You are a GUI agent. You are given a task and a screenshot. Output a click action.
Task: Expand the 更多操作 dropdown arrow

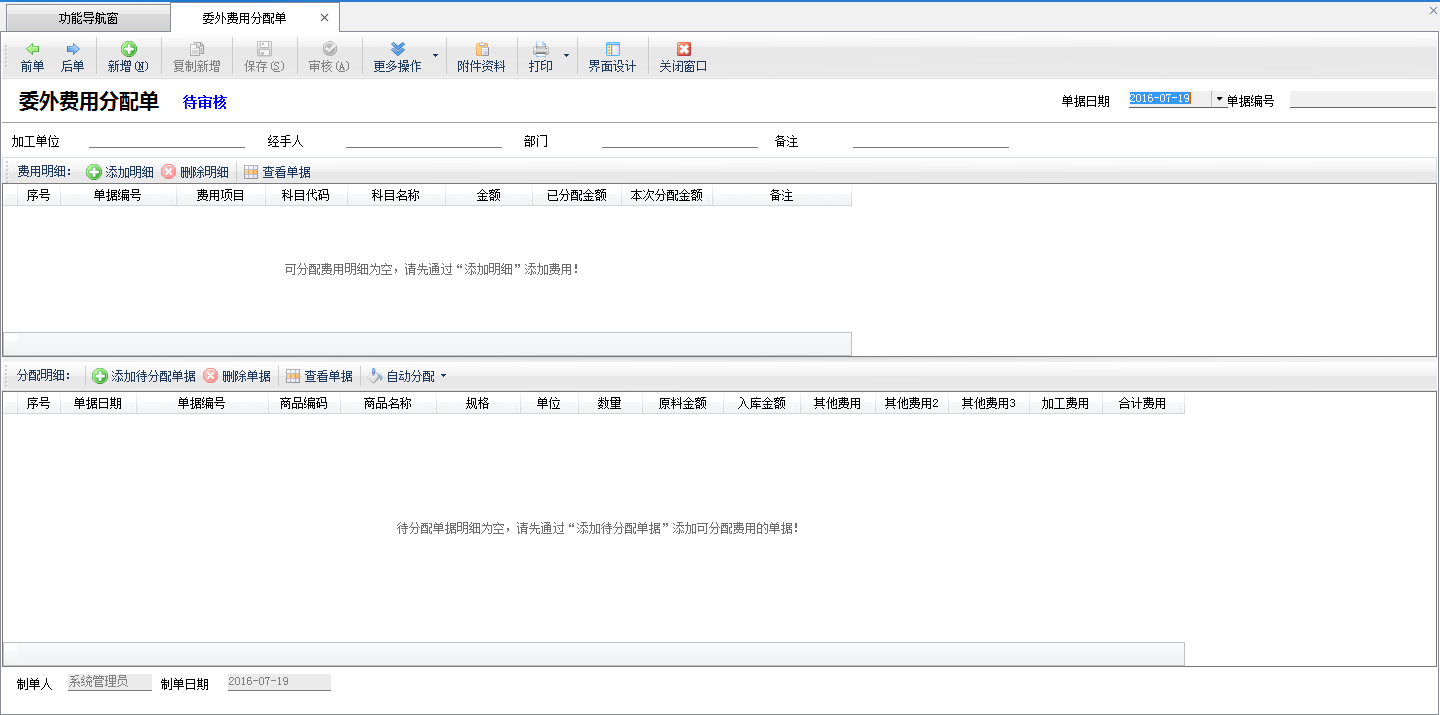coord(434,55)
